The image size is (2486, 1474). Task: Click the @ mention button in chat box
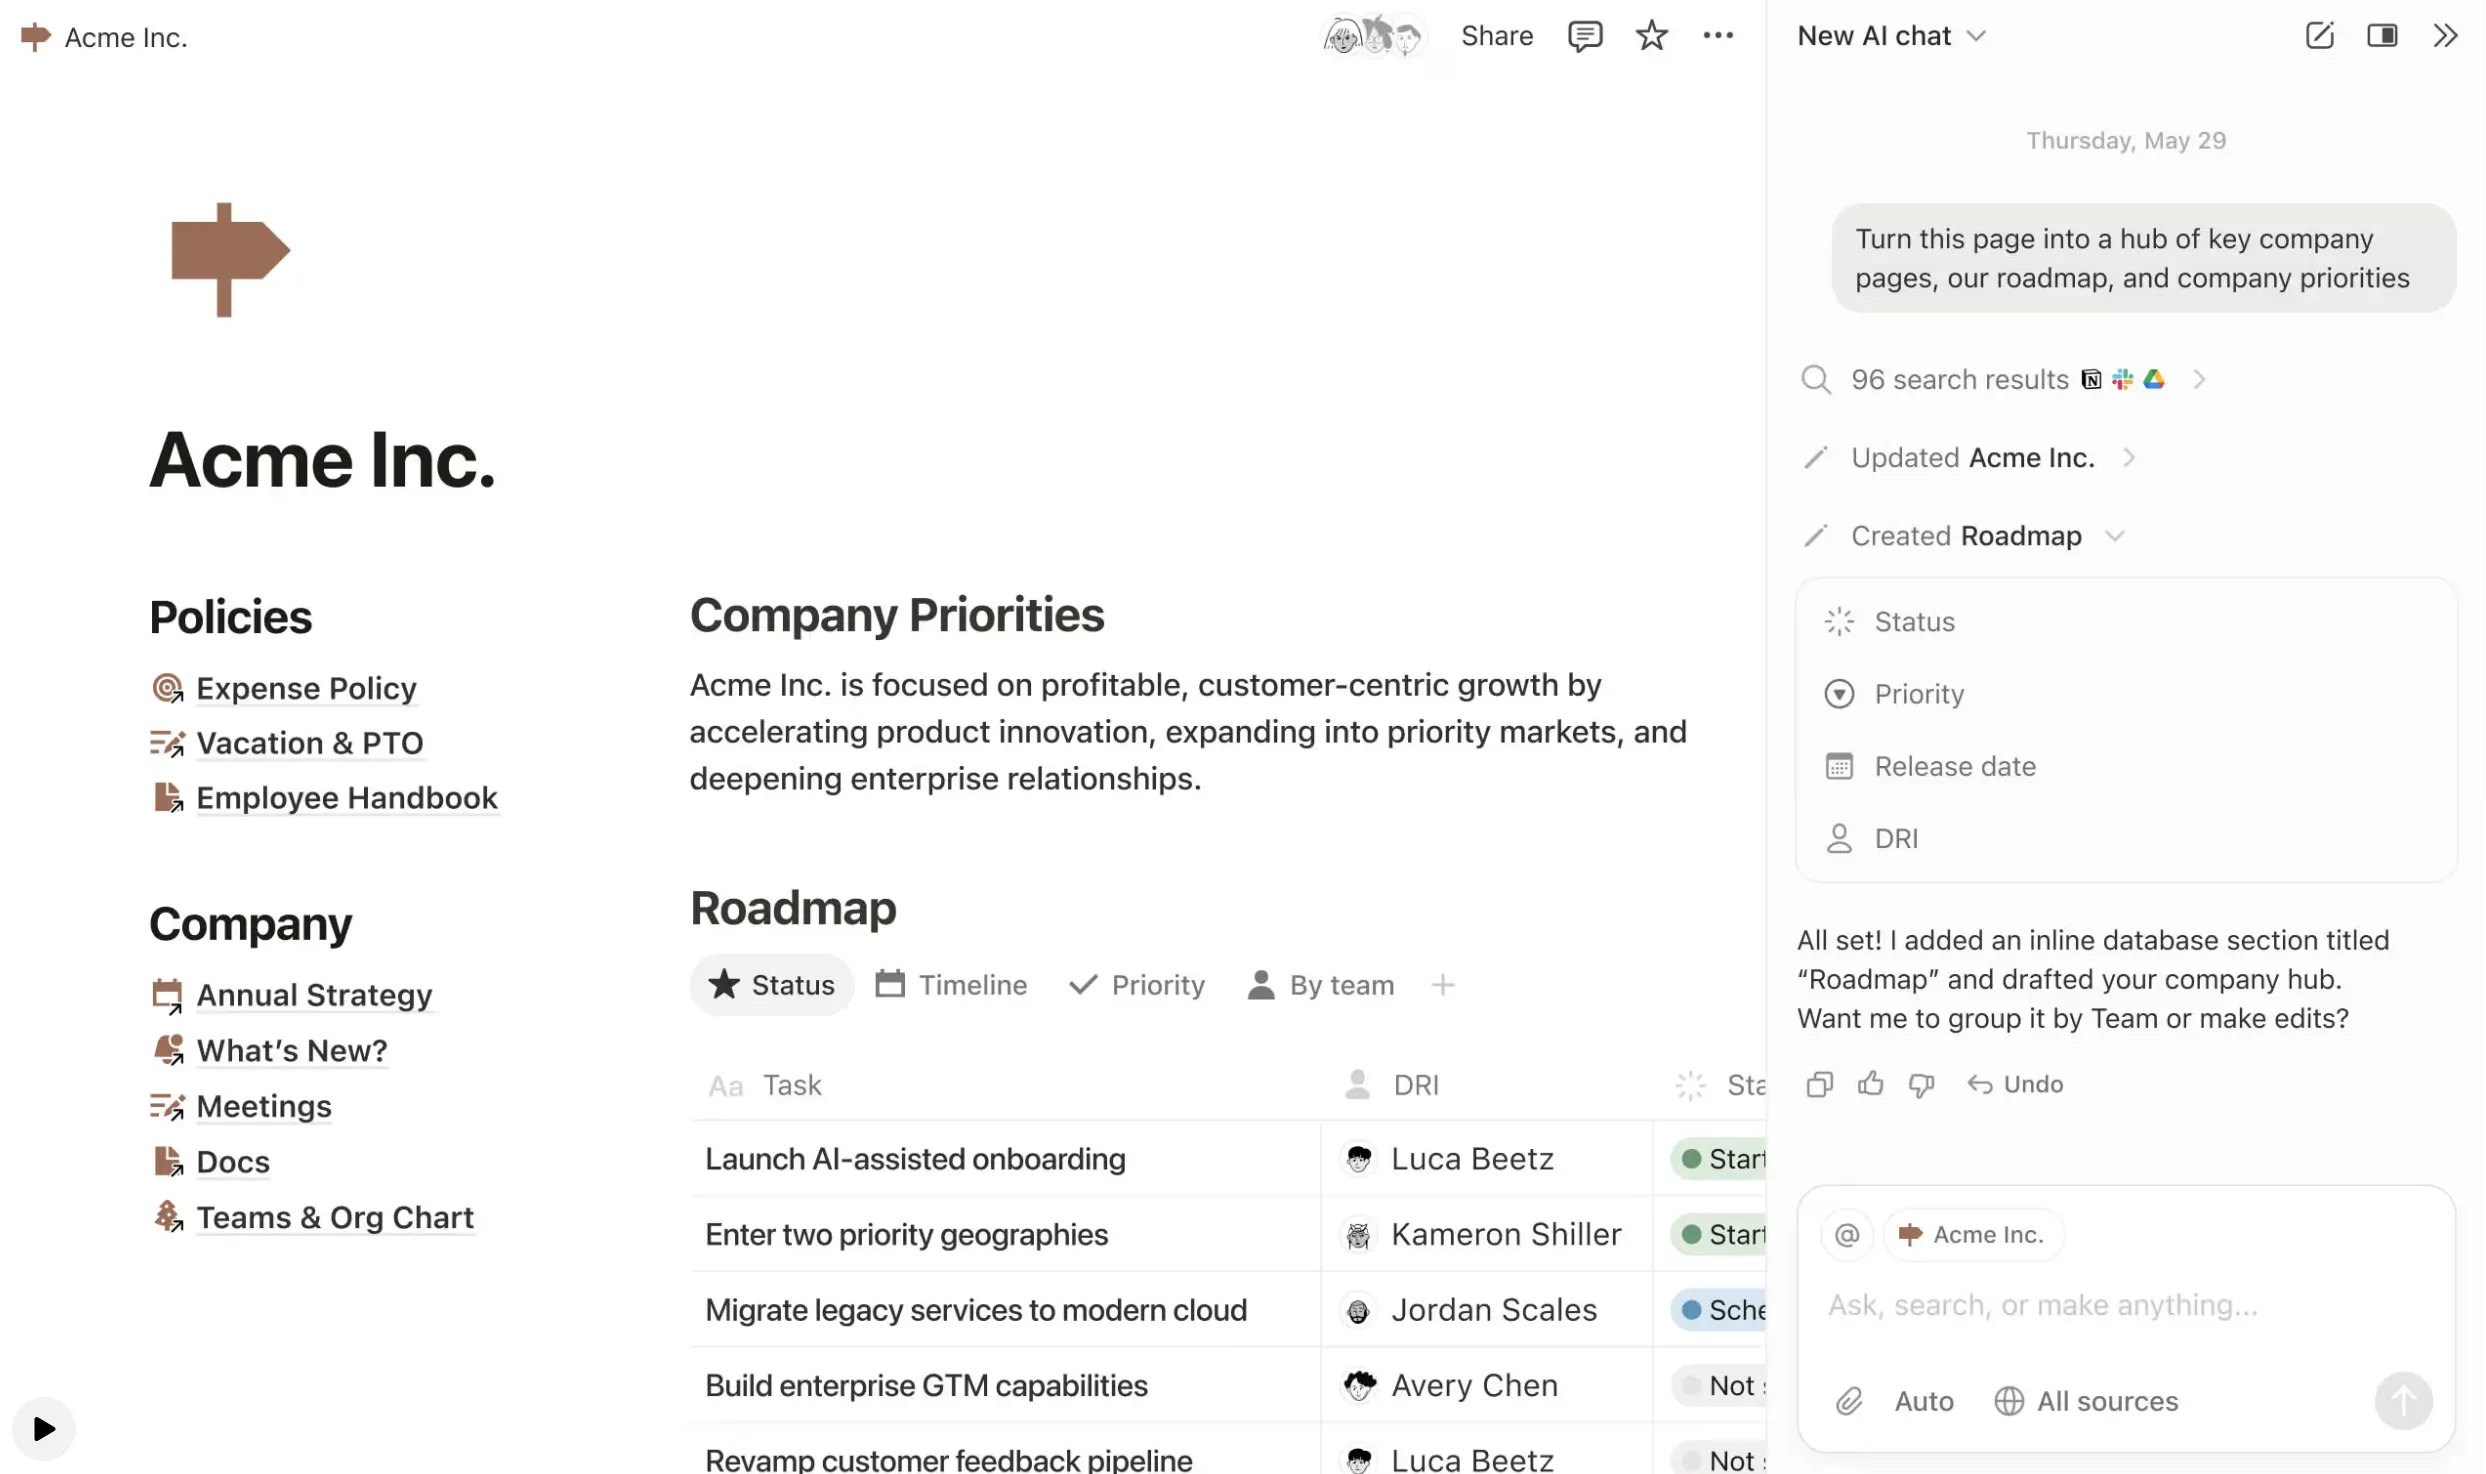coord(1847,1235)
